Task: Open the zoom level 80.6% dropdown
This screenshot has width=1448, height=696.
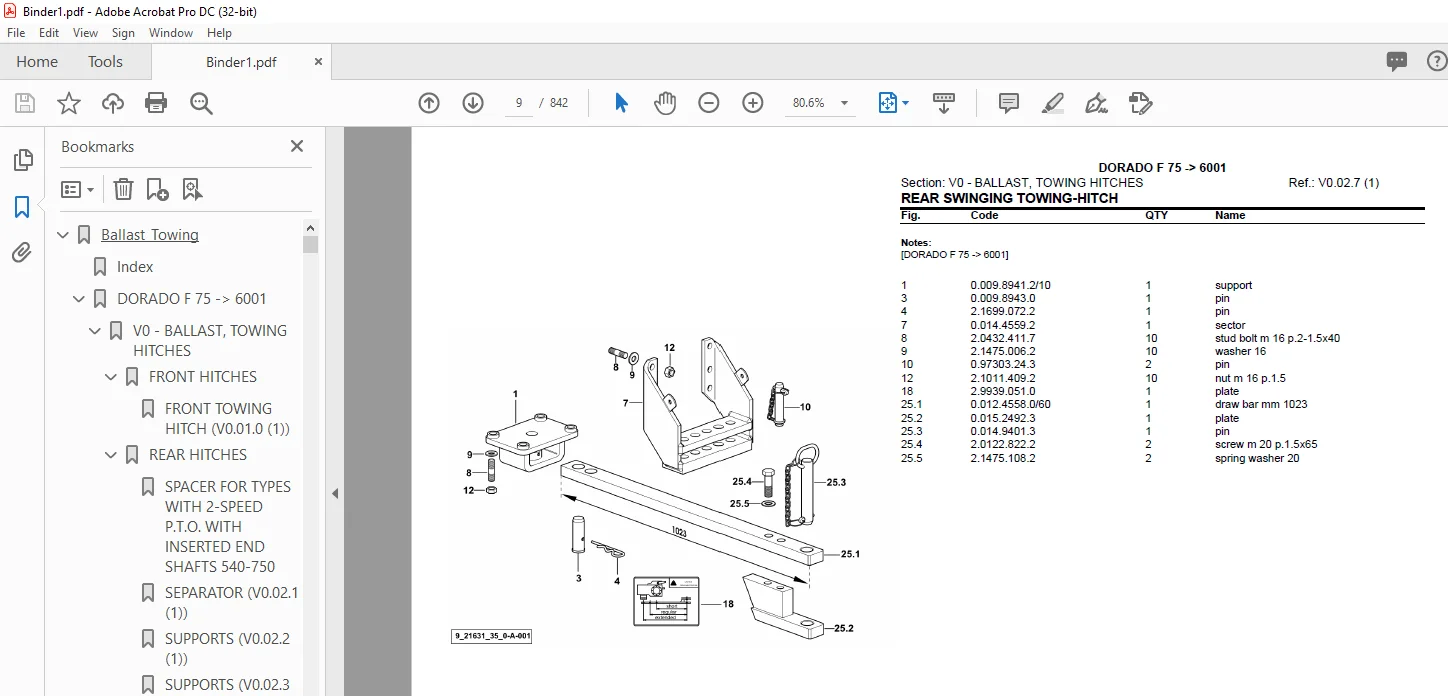Action: click(844, 103)
